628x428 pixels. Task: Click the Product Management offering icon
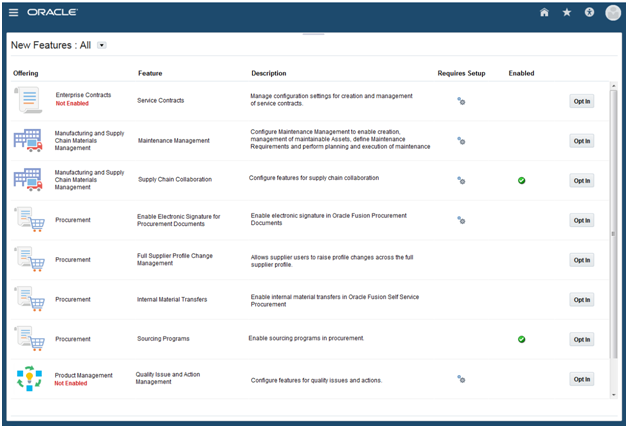[29, 378]
